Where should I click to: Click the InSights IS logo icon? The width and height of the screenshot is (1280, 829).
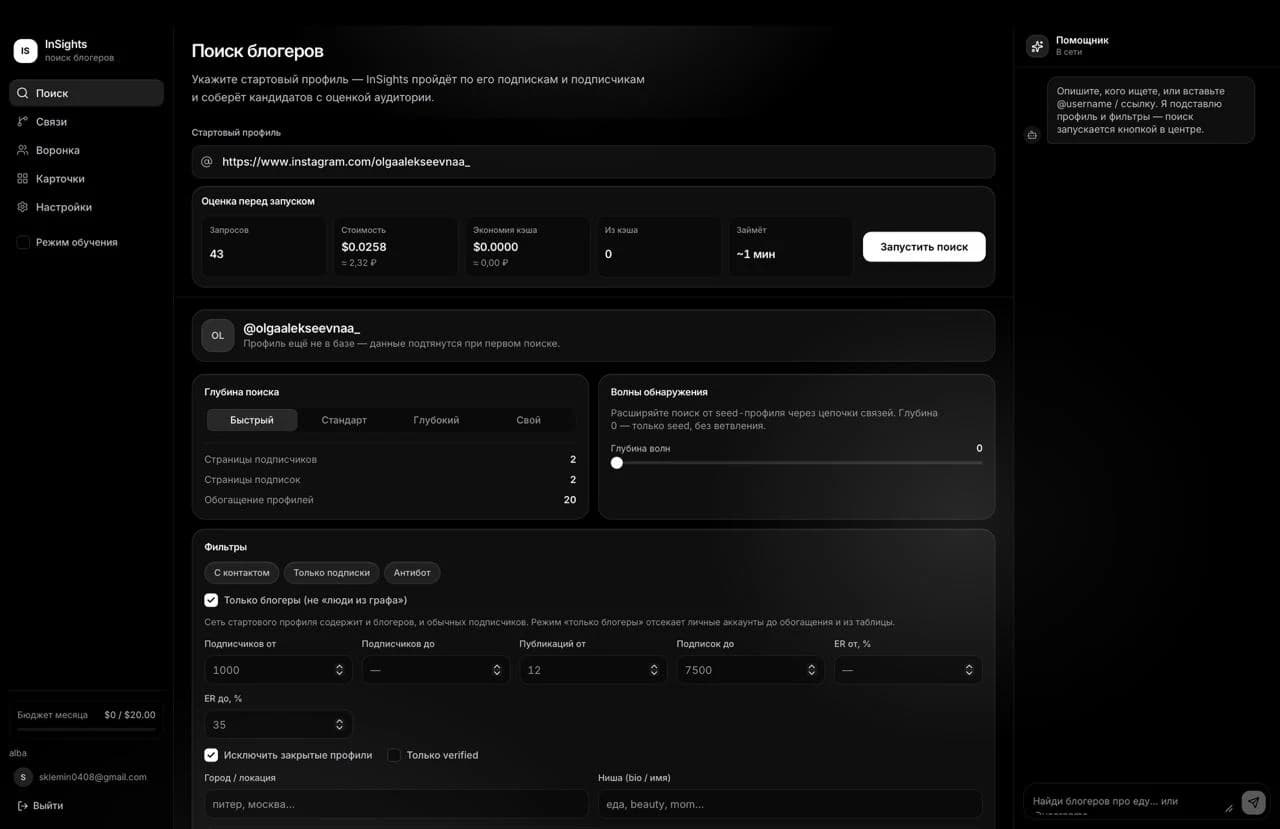(25, 50)
